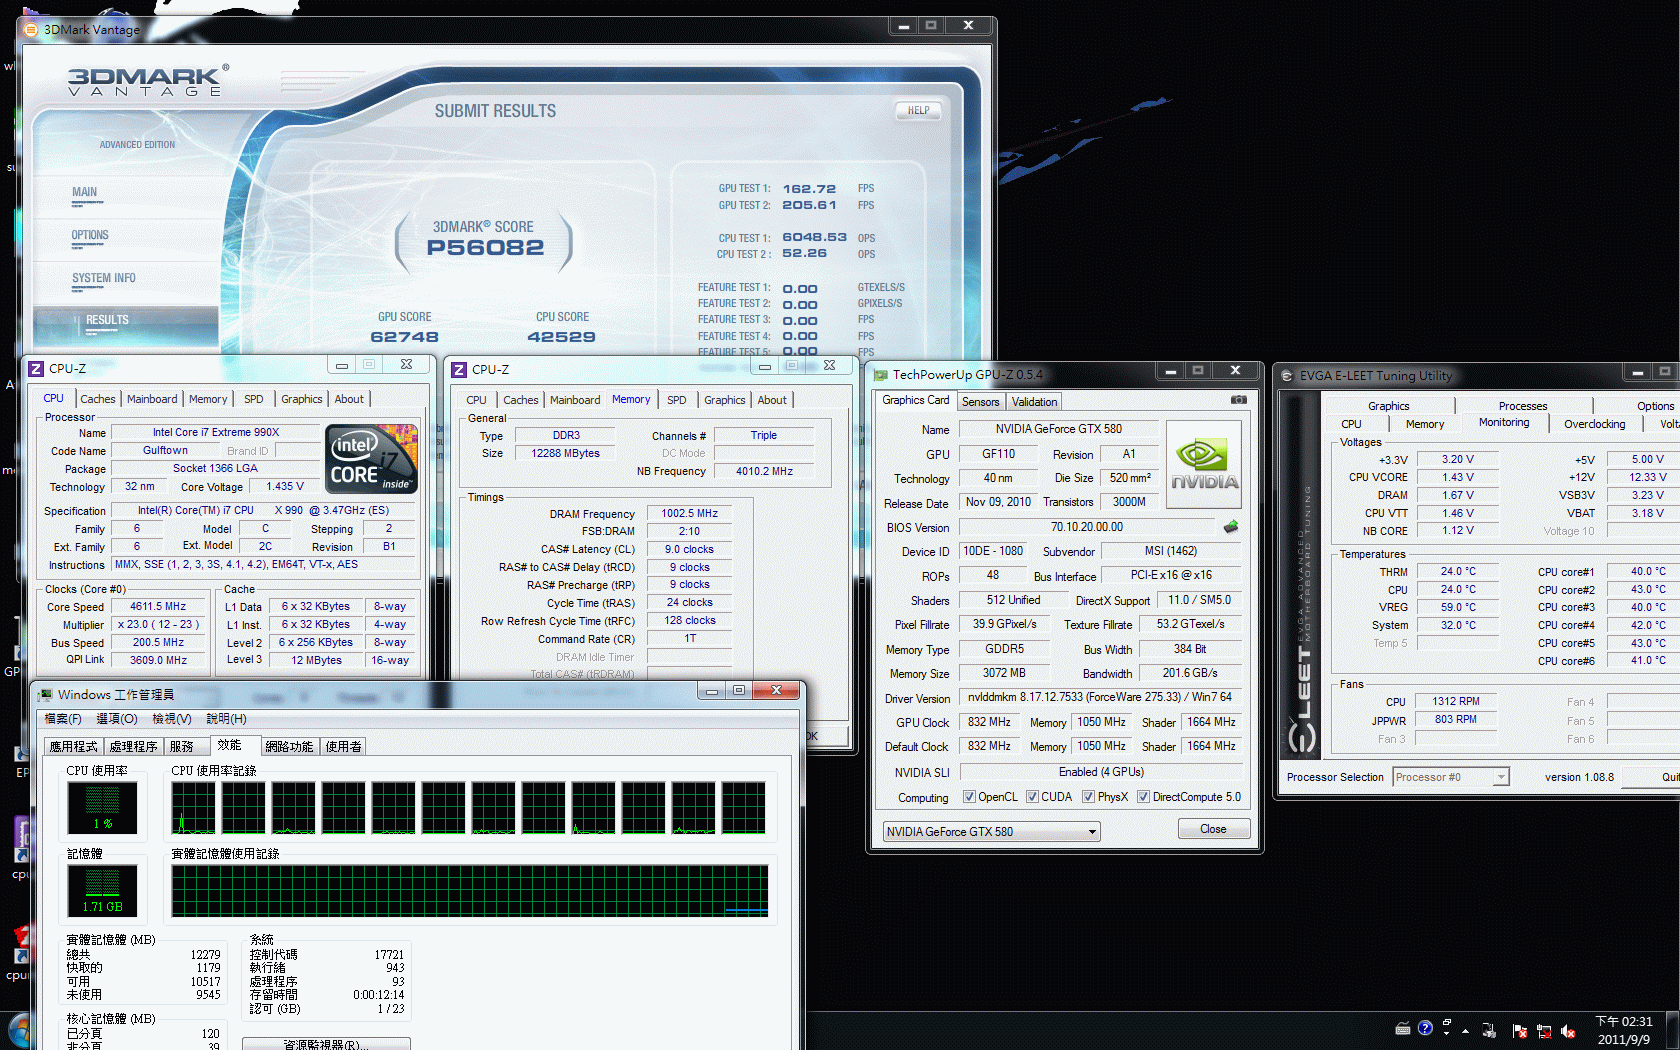Open the SPD tab in the CPU-Z Timings window
1680x1050 pixels.
point(677,400)
